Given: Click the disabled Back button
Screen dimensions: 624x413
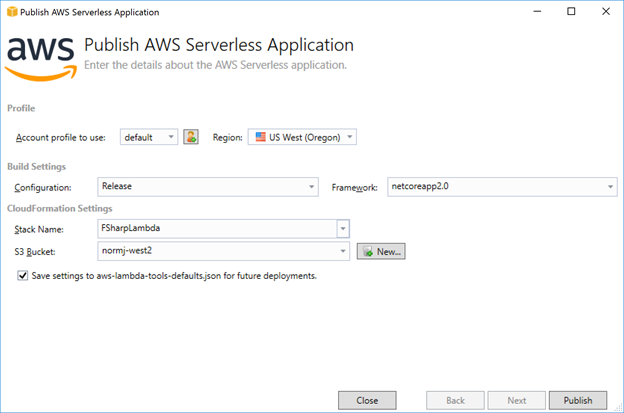Looking at the screenshot, I should 455,400.
